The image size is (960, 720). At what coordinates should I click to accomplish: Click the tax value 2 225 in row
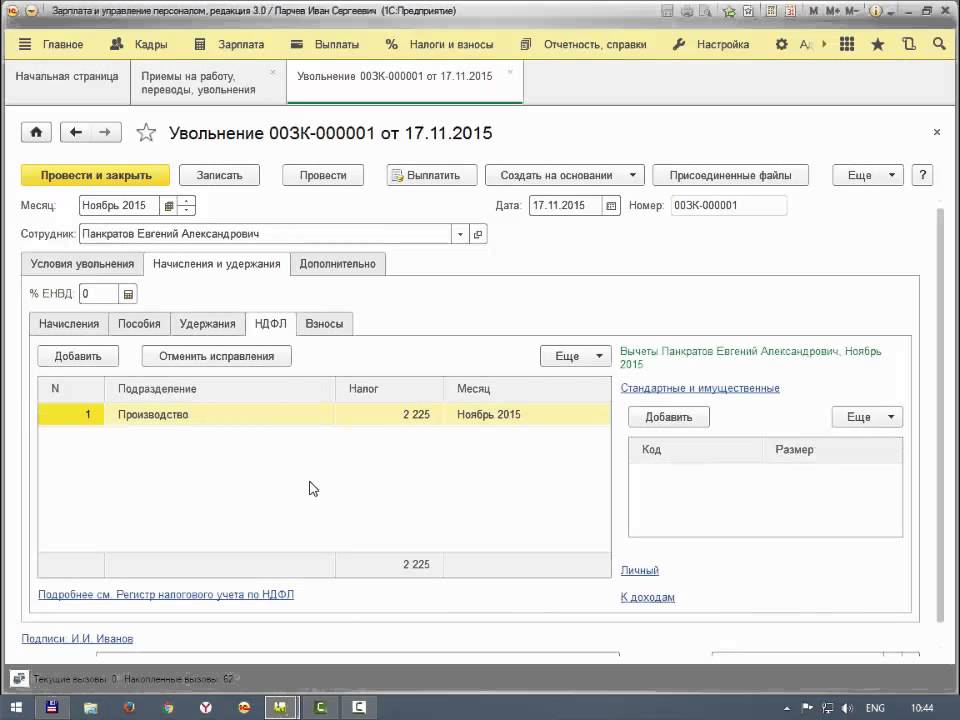[389, 414]
